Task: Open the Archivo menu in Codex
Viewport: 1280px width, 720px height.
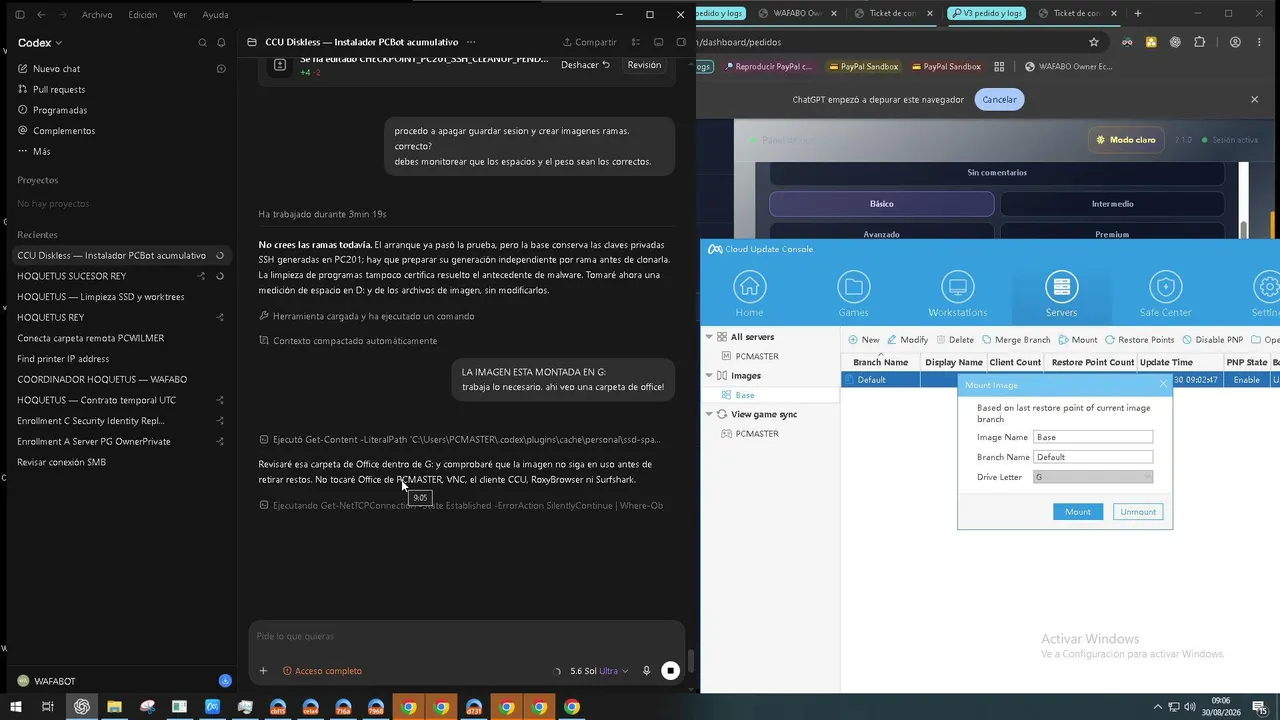Action: (x=97, y=15)
